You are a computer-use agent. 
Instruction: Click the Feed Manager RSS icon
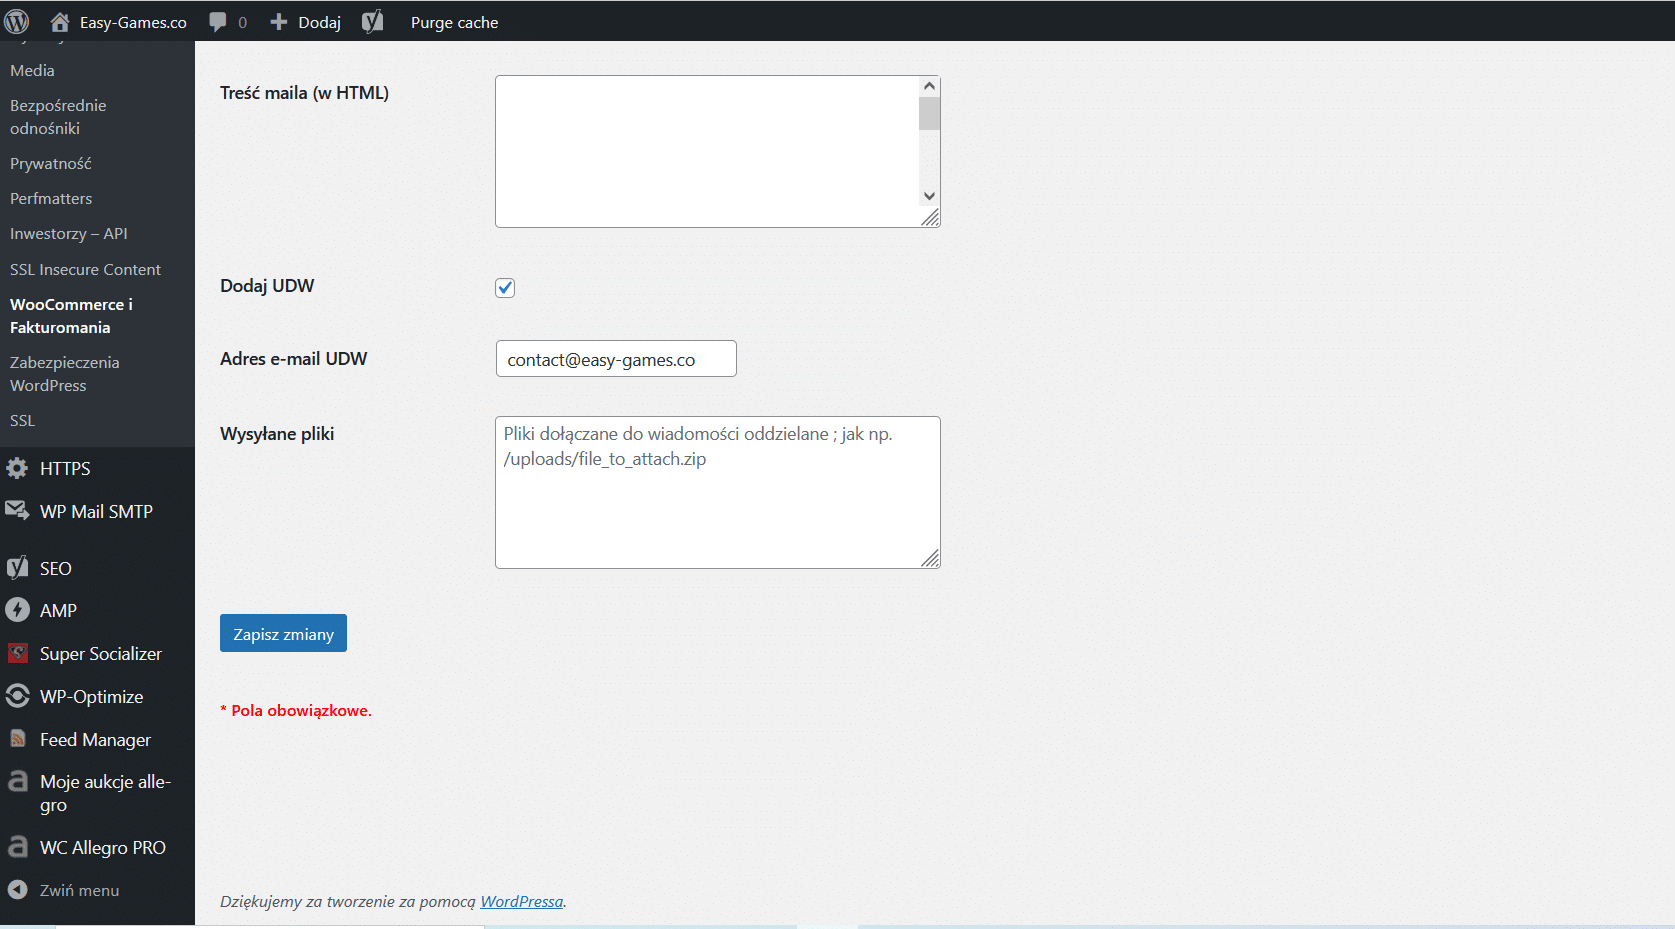click(x=17, y=739)
